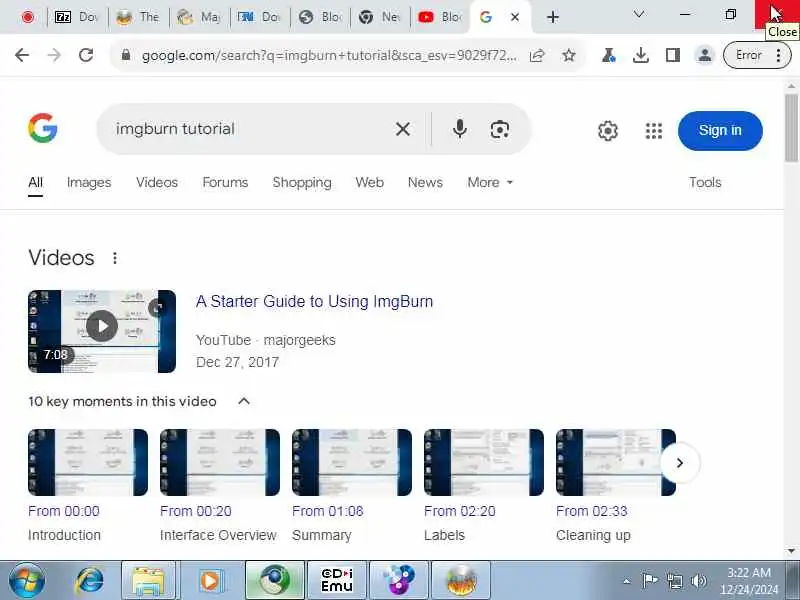The image size is (800, 600).
Task: Expand the More filters dropdown
Action: tap(490, 183)
